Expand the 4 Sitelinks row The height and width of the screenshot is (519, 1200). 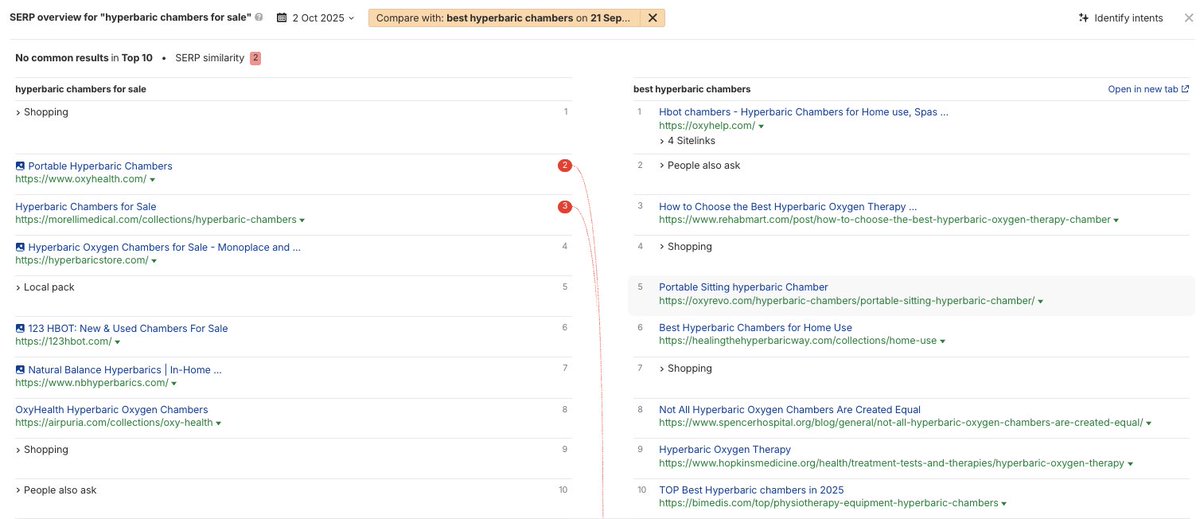coord(687,141)
